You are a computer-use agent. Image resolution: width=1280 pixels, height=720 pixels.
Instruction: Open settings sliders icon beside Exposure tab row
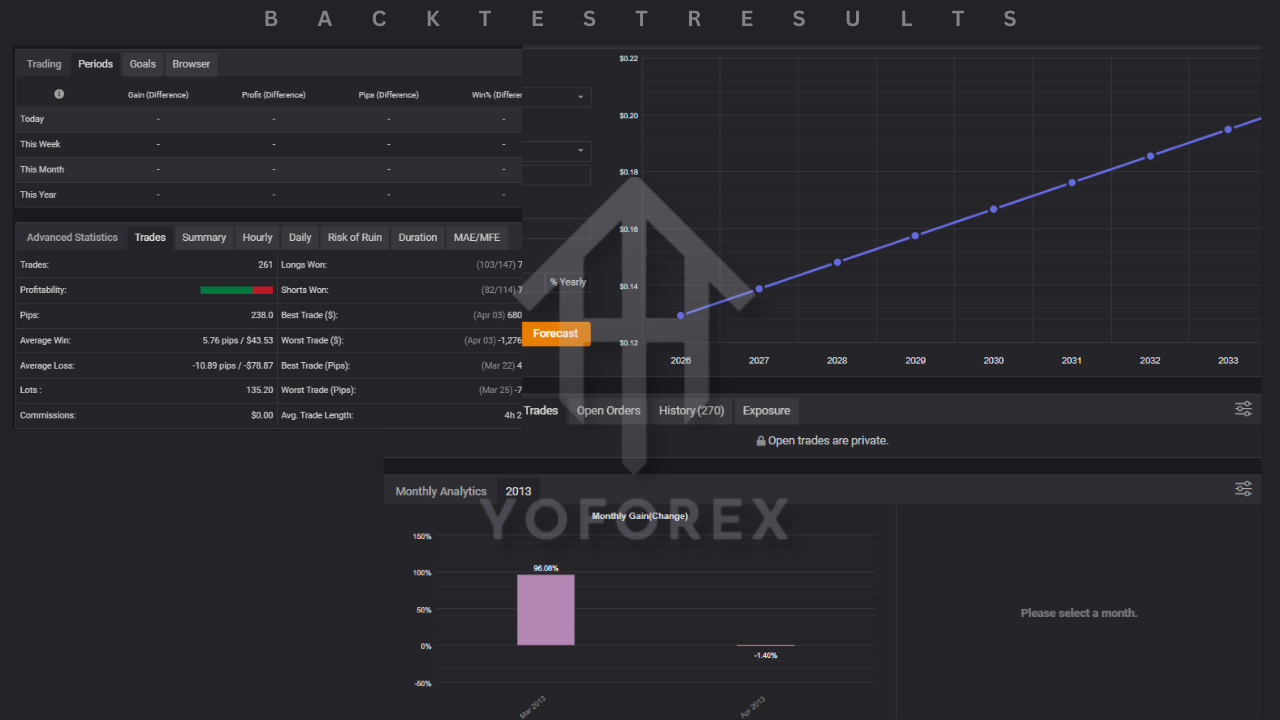point(1243,409)
